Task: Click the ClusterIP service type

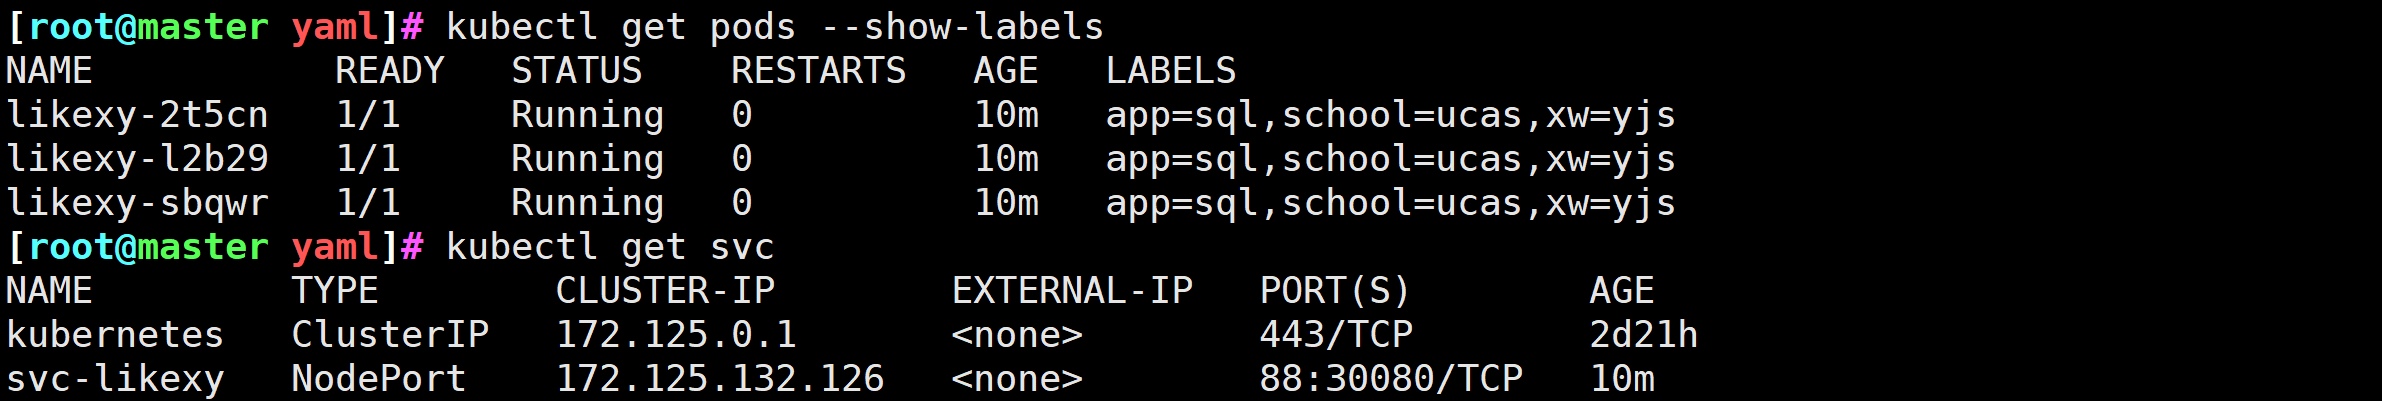Action: 390,336
